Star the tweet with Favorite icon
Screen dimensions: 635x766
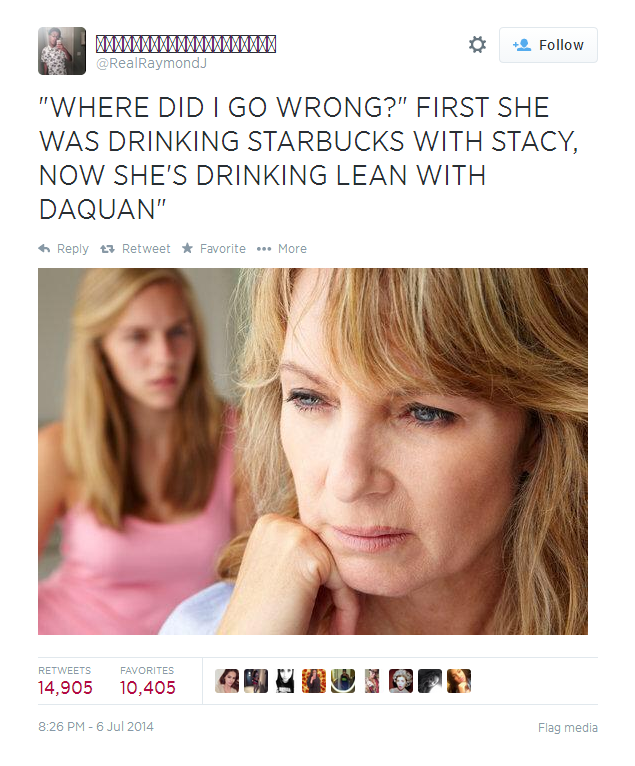[187, 249]
